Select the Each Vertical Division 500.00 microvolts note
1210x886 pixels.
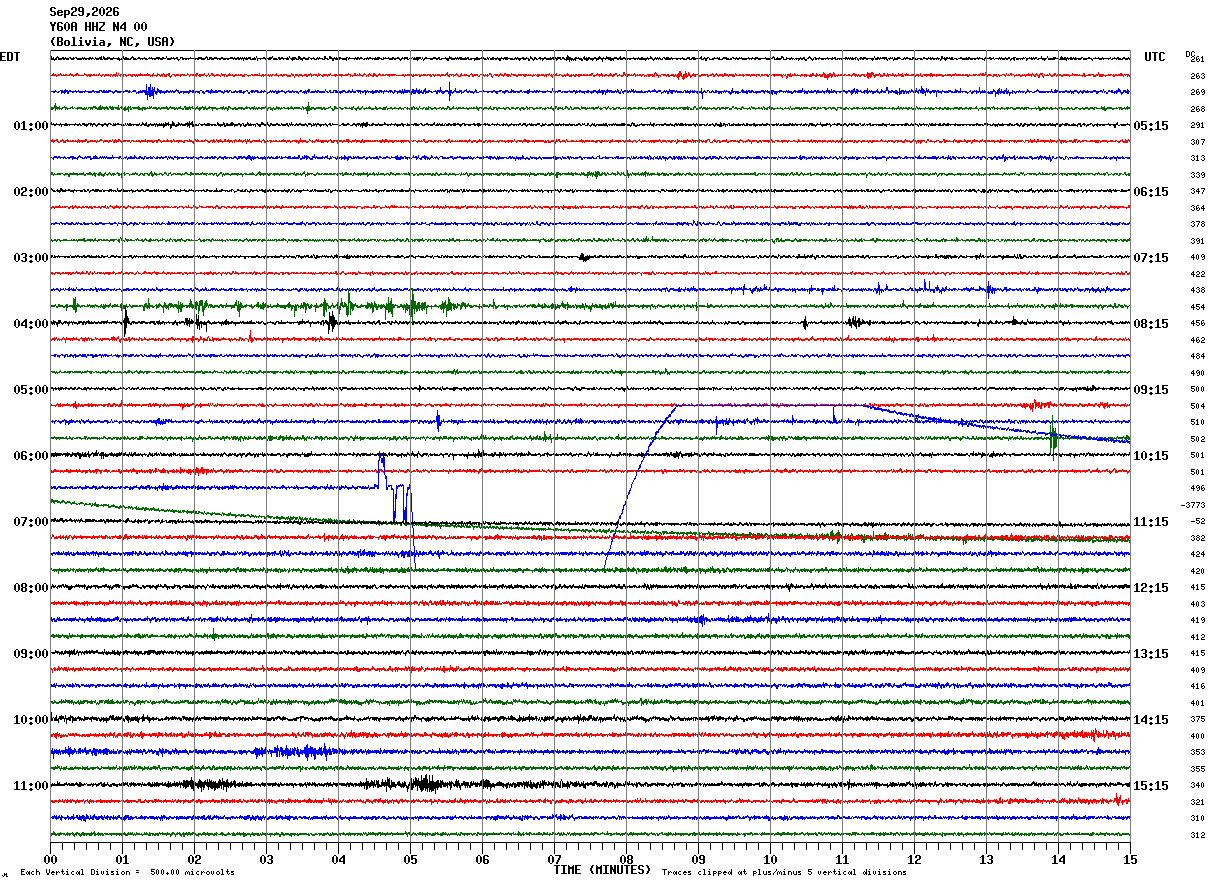(x=127, y=873)
